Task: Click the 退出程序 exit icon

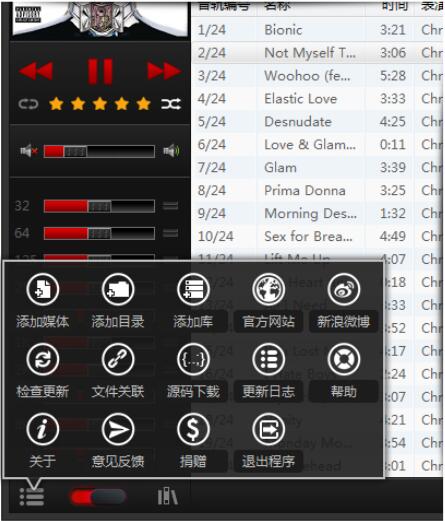Action: (x=269, y=429)
